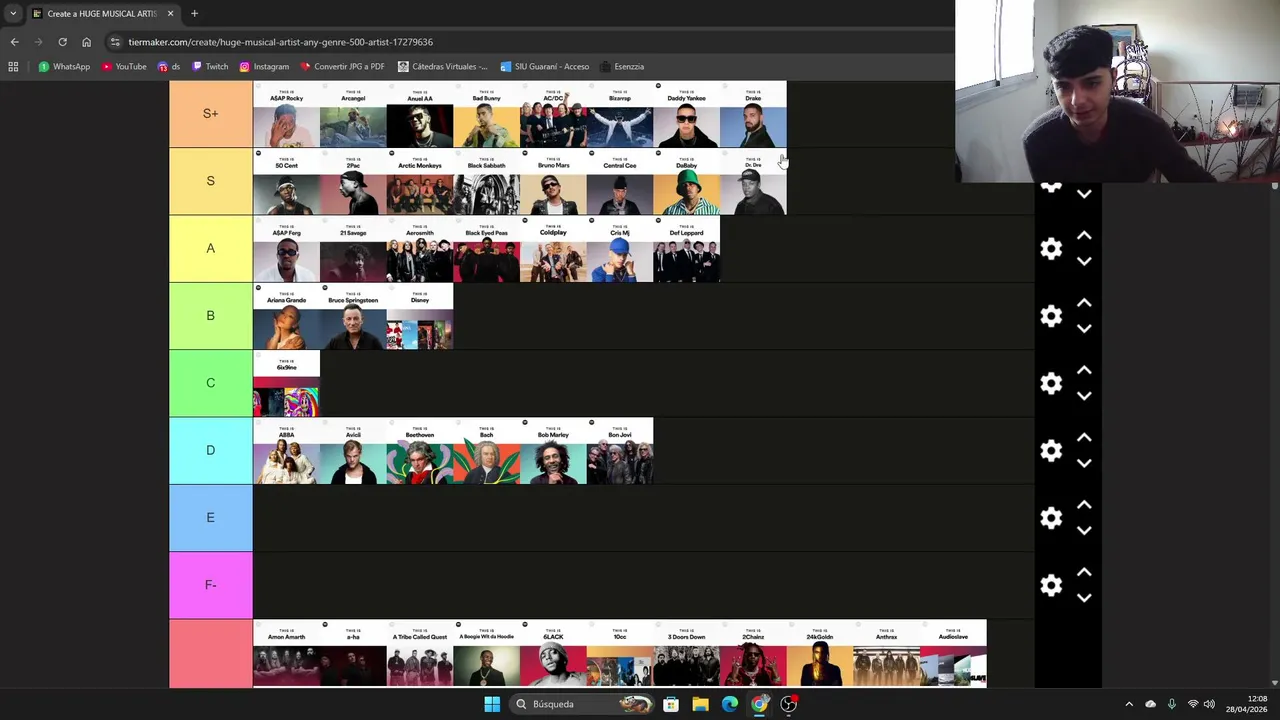Move tier E row down
Screen dimensions: 1280x720
1084,530
